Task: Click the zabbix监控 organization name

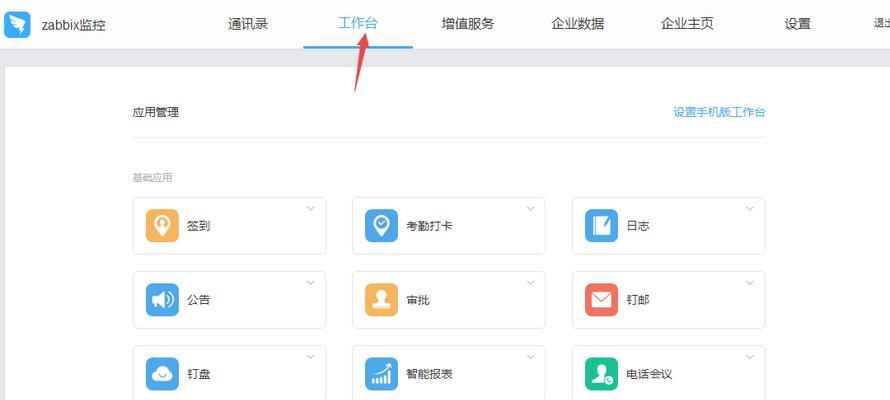Action: point(74,25)
